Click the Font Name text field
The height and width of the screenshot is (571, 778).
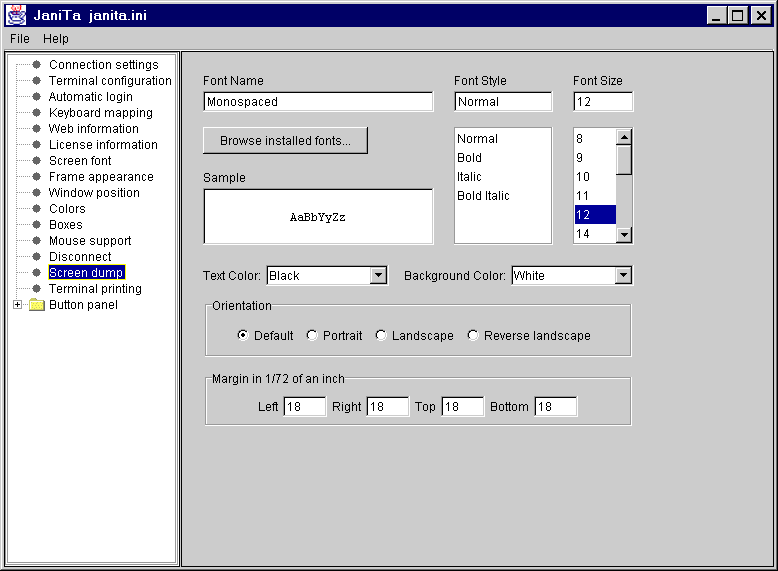(318, 102)
